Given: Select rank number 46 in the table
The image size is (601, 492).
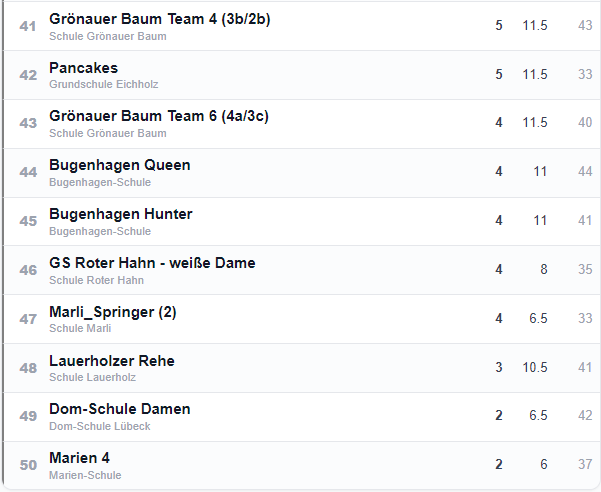Looking at the screenshot, I should coord(28,270).
